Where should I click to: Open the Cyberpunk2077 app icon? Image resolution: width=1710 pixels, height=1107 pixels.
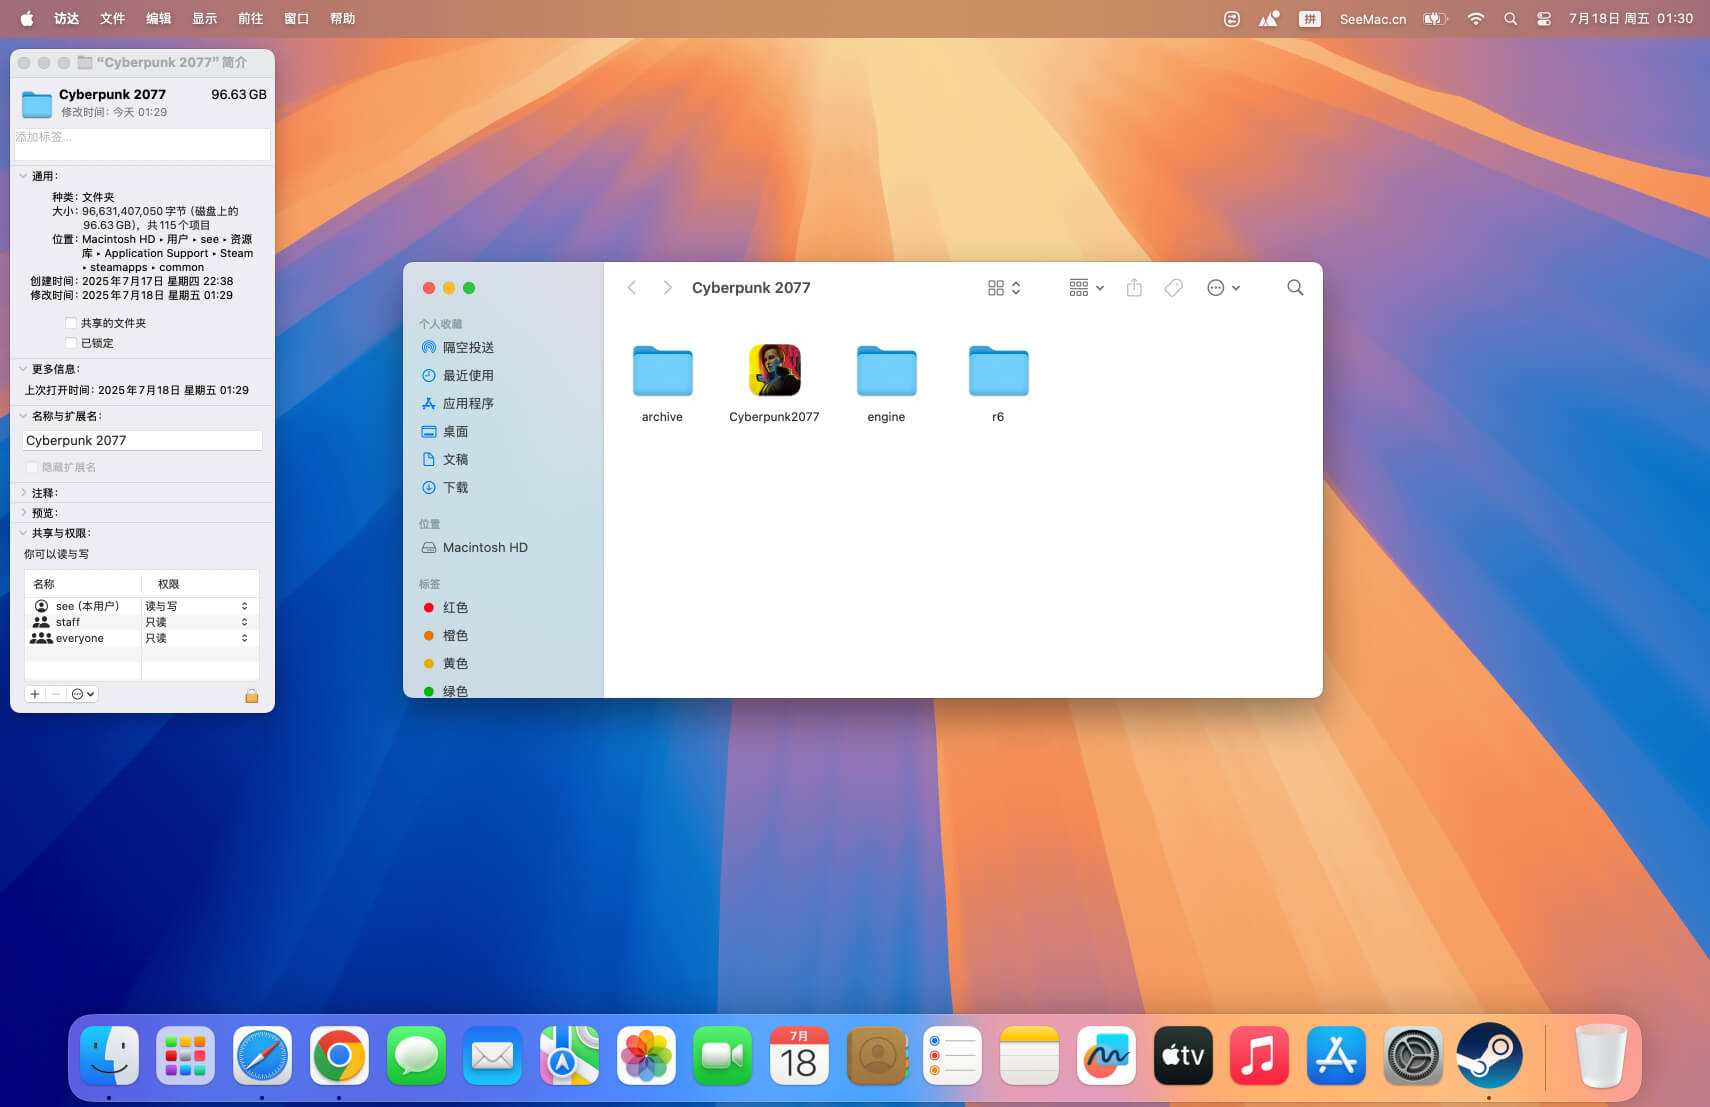(x=774, y=371)
